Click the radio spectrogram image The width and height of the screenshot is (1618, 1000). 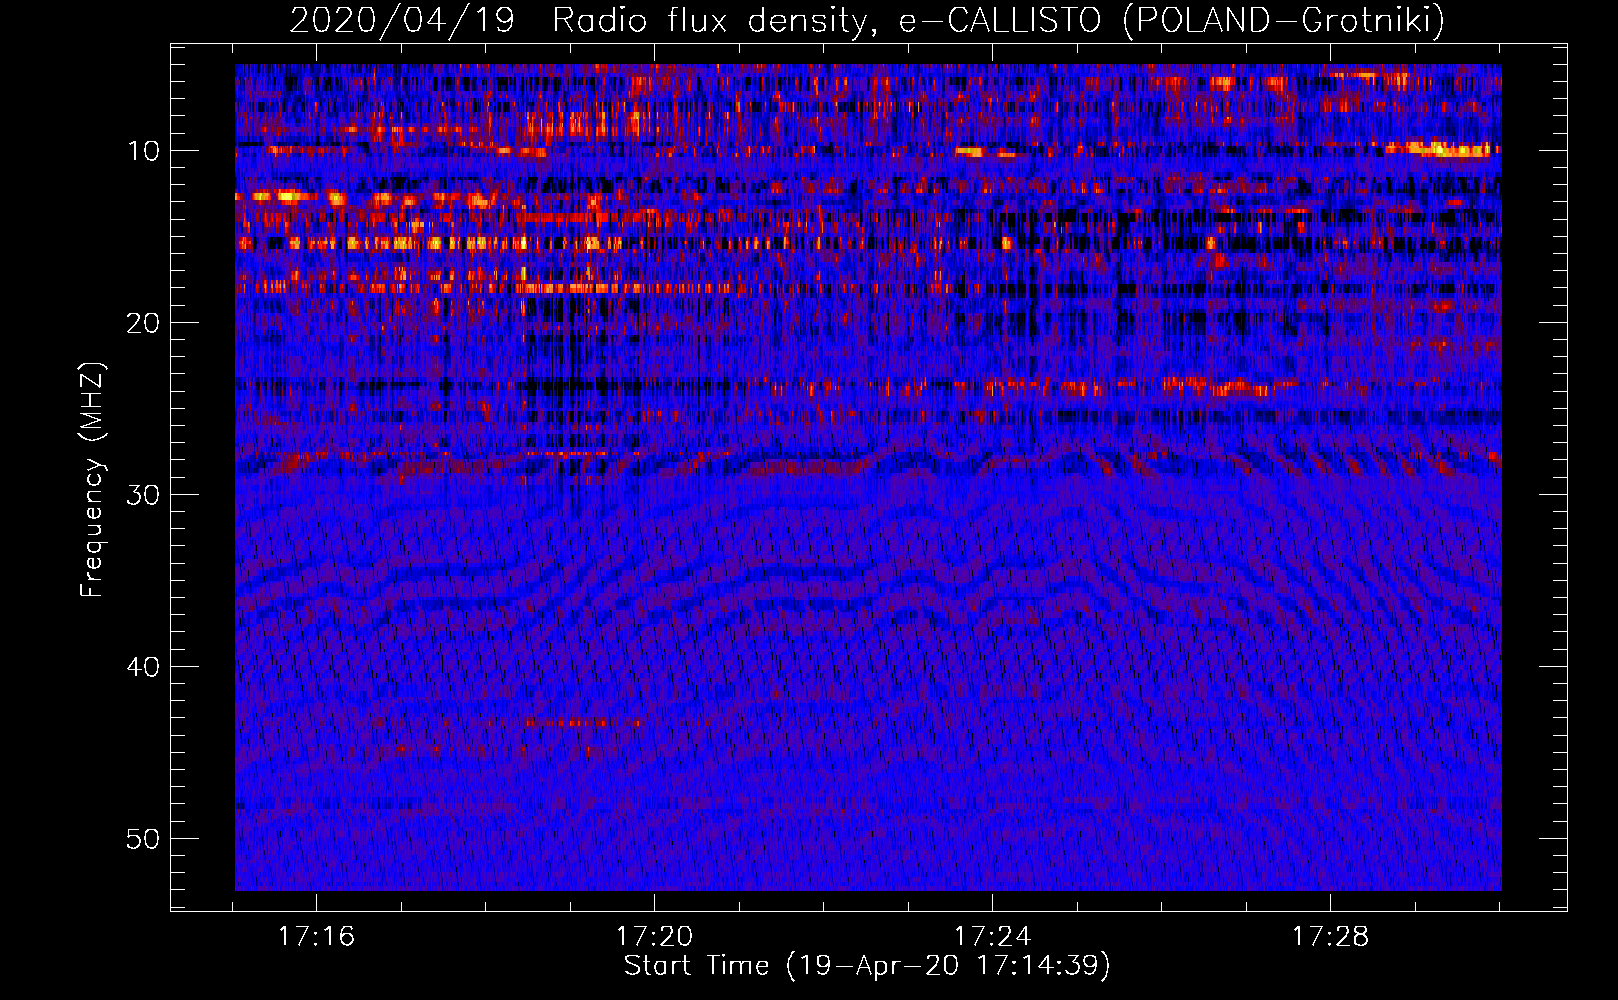[868, 477]
